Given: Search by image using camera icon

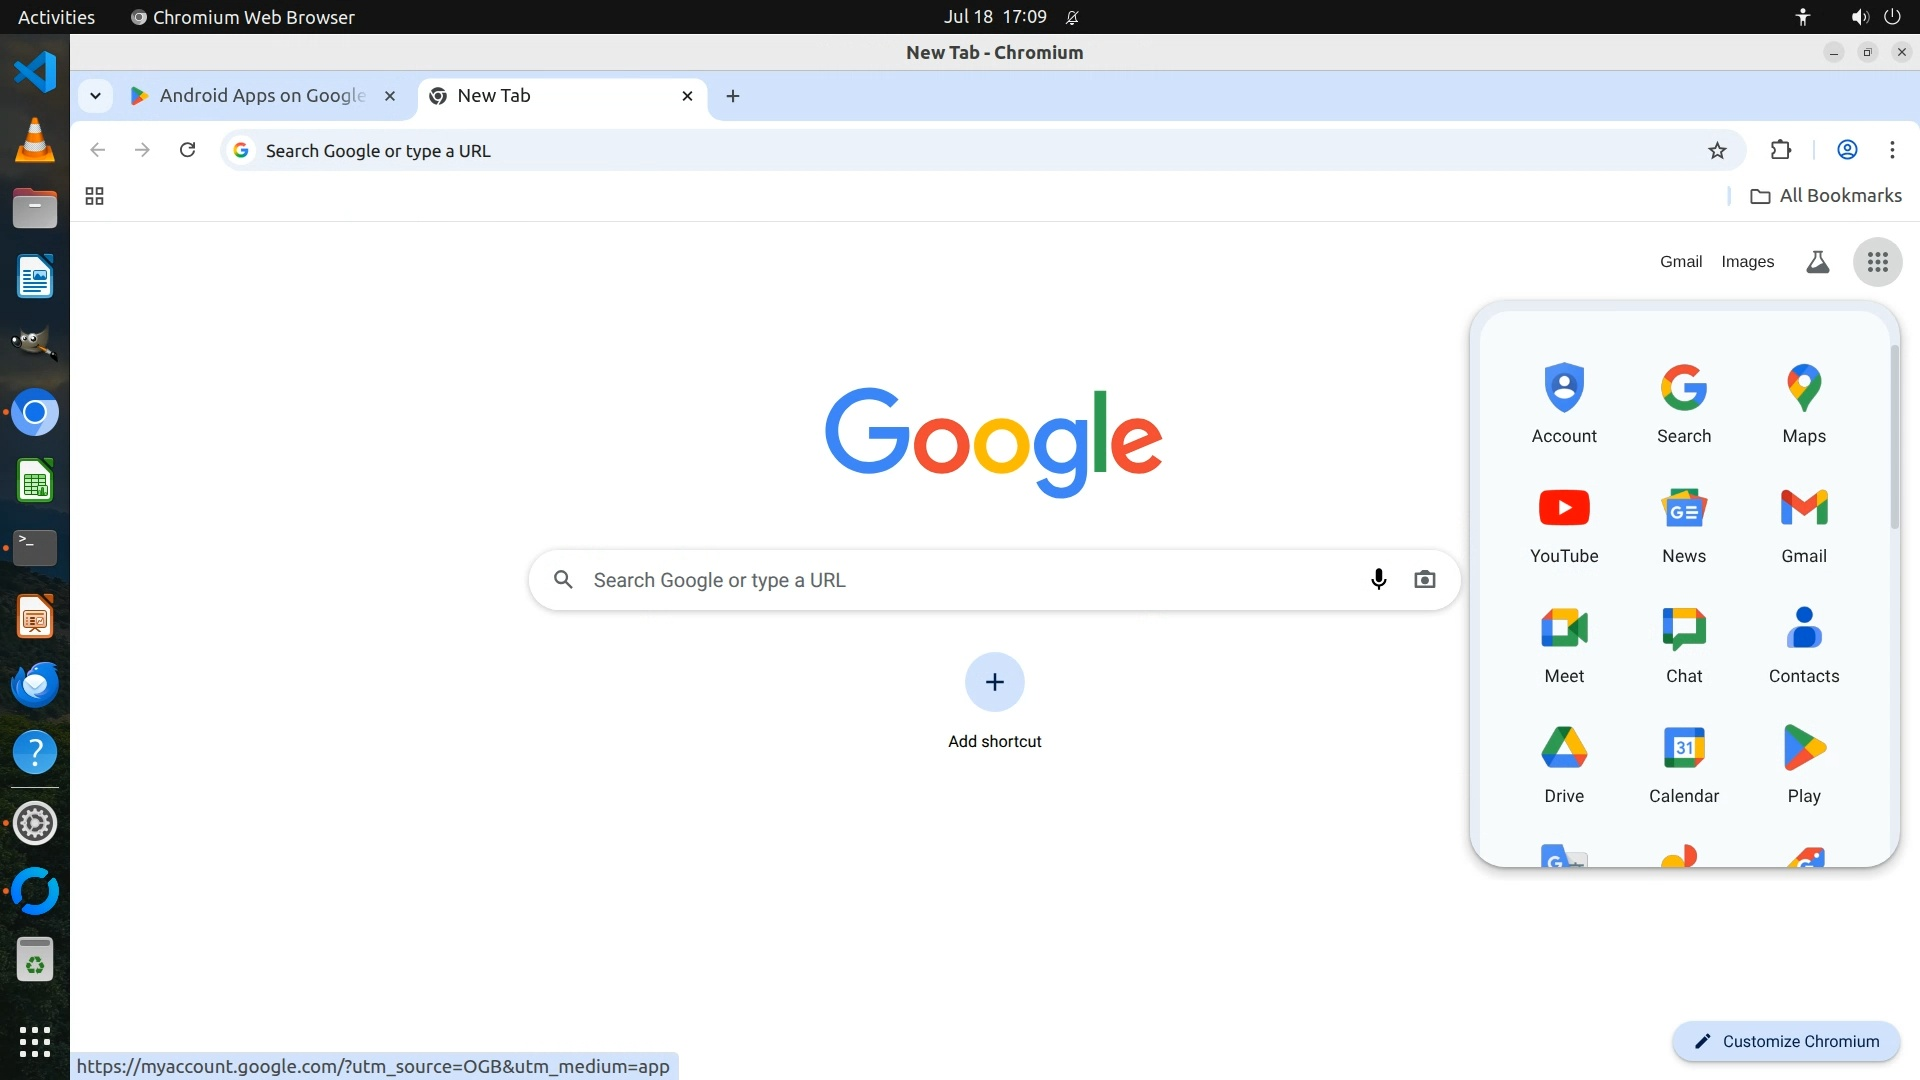Looking at the screenshot, I should point(1424,579).
